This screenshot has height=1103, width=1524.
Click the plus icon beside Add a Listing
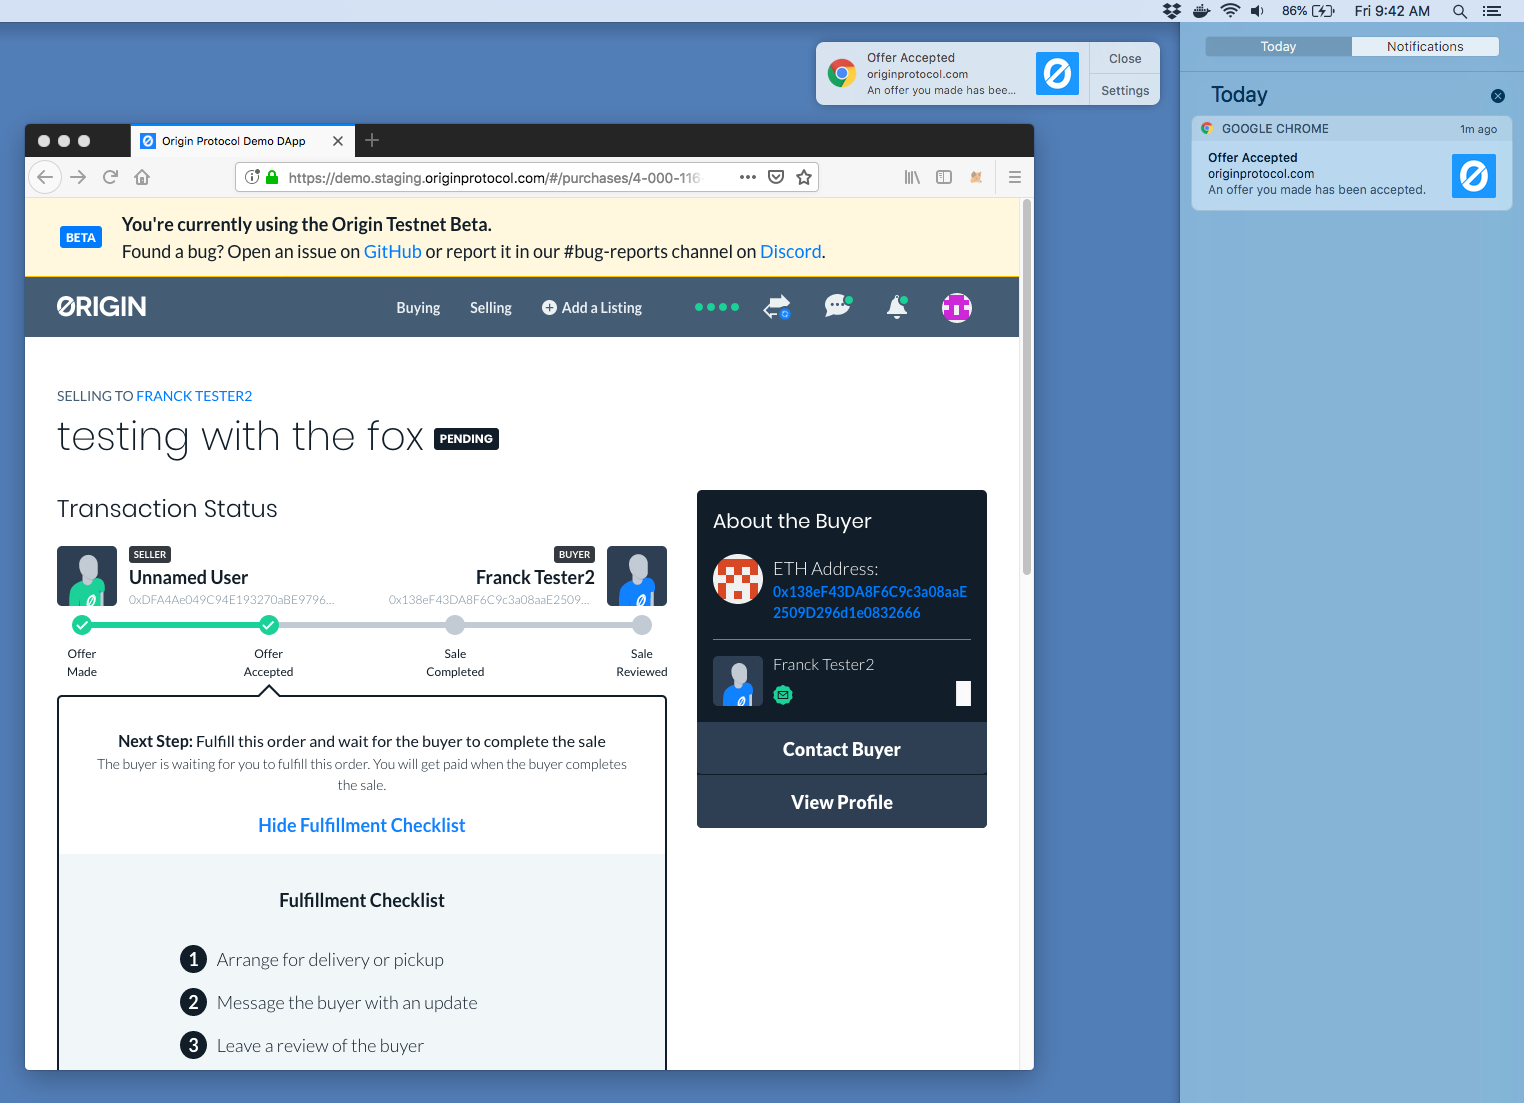[x=549, y=308]
